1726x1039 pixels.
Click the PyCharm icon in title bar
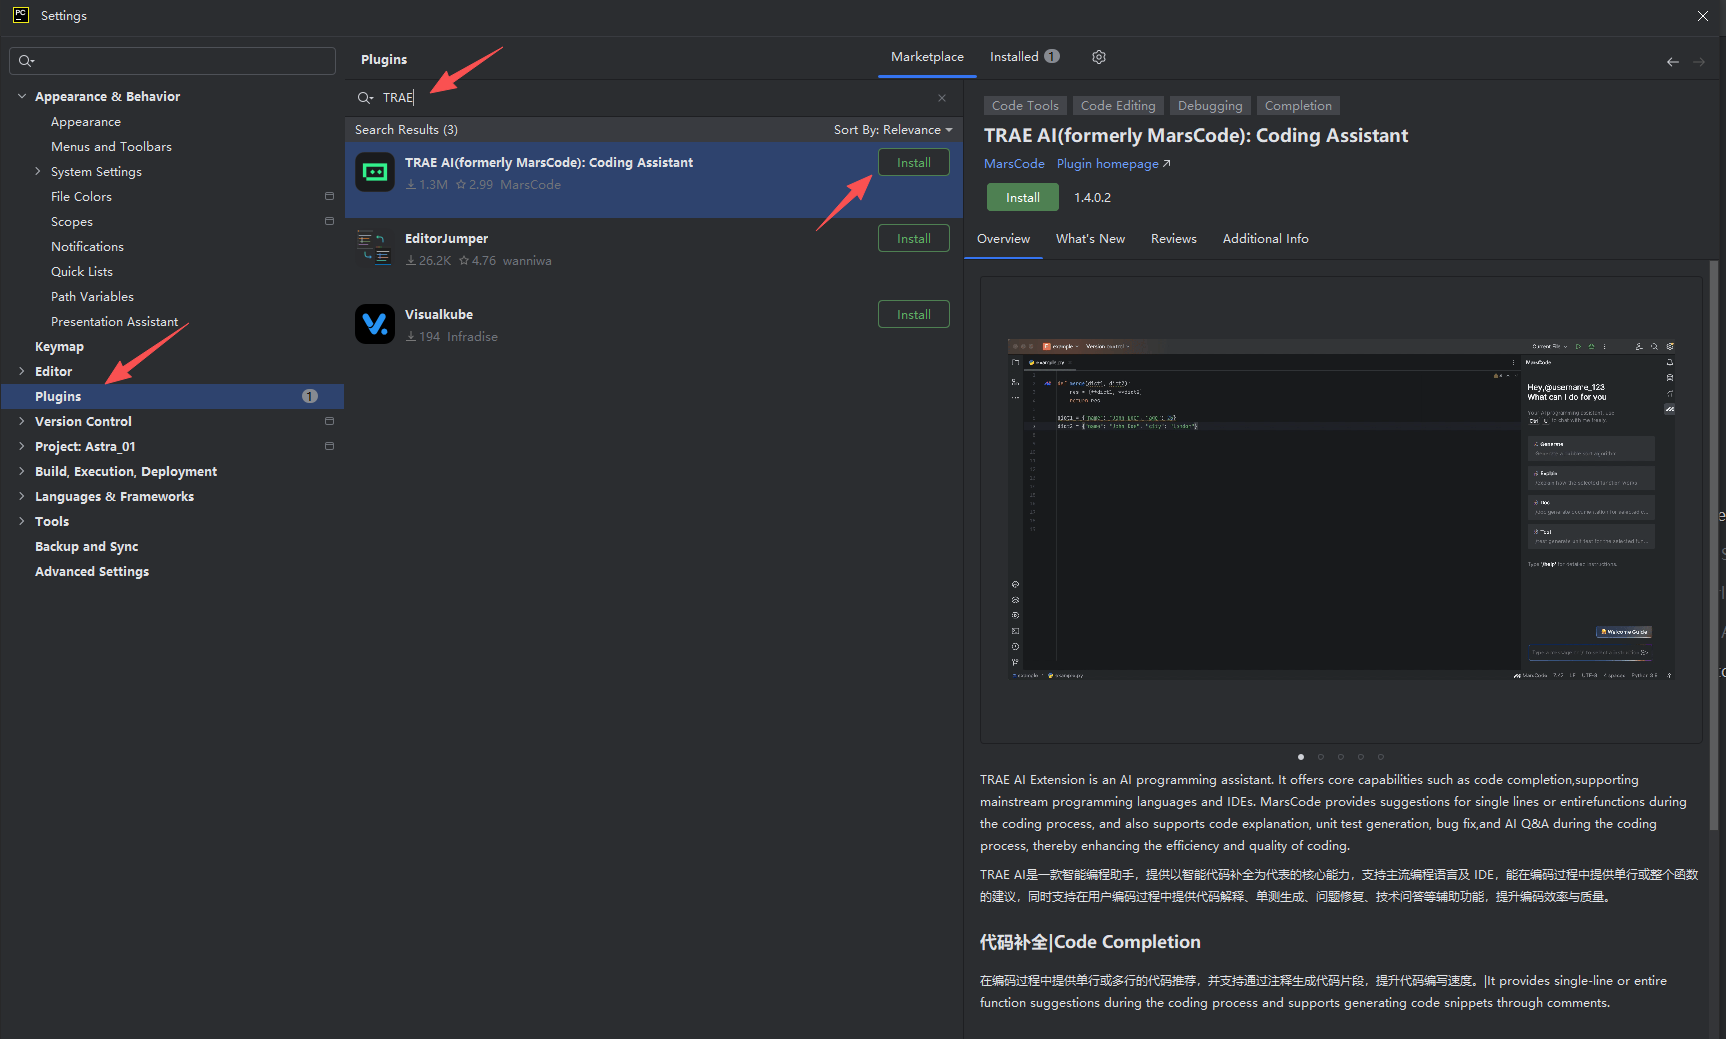(20, 15)
